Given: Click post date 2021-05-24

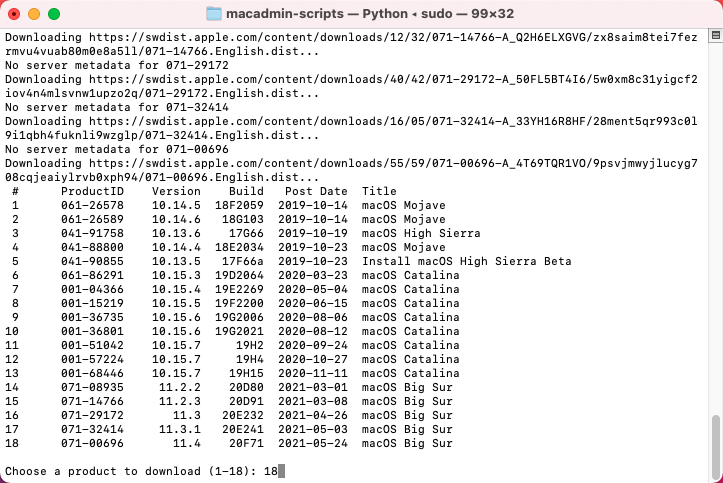Looking at the screenshot, I should pyautogui.click(x=313, y=443).
